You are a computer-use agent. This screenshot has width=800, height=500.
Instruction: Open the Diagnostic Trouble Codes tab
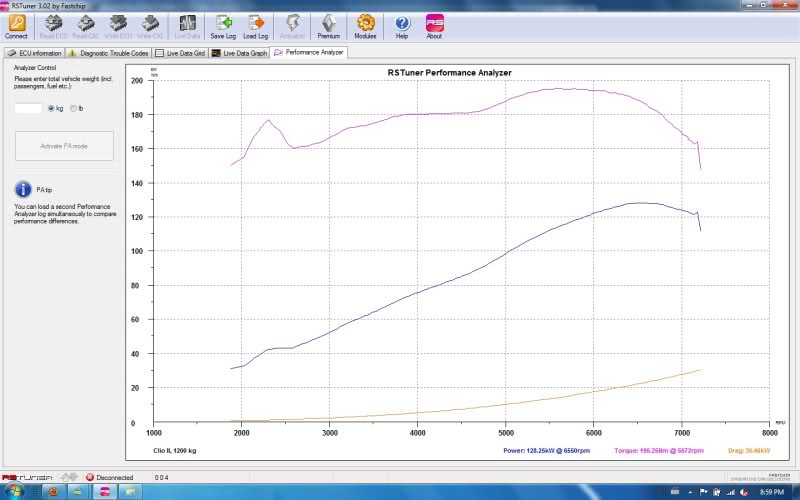tap(108, 52)
